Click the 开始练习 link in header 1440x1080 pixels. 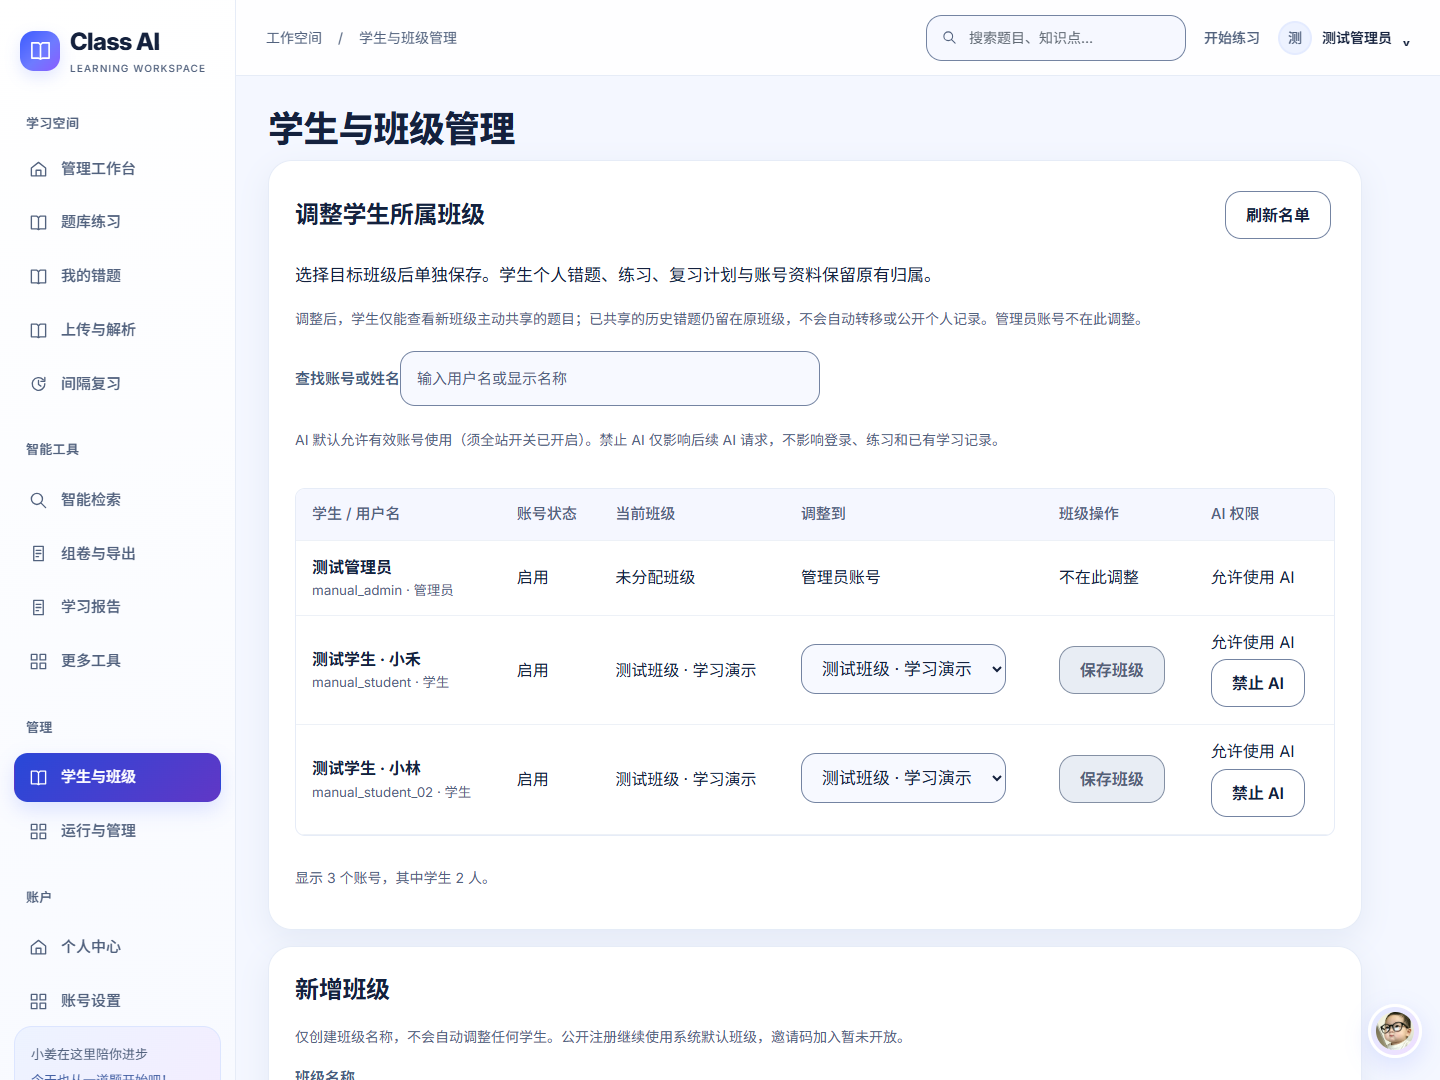coord(1231,38)
